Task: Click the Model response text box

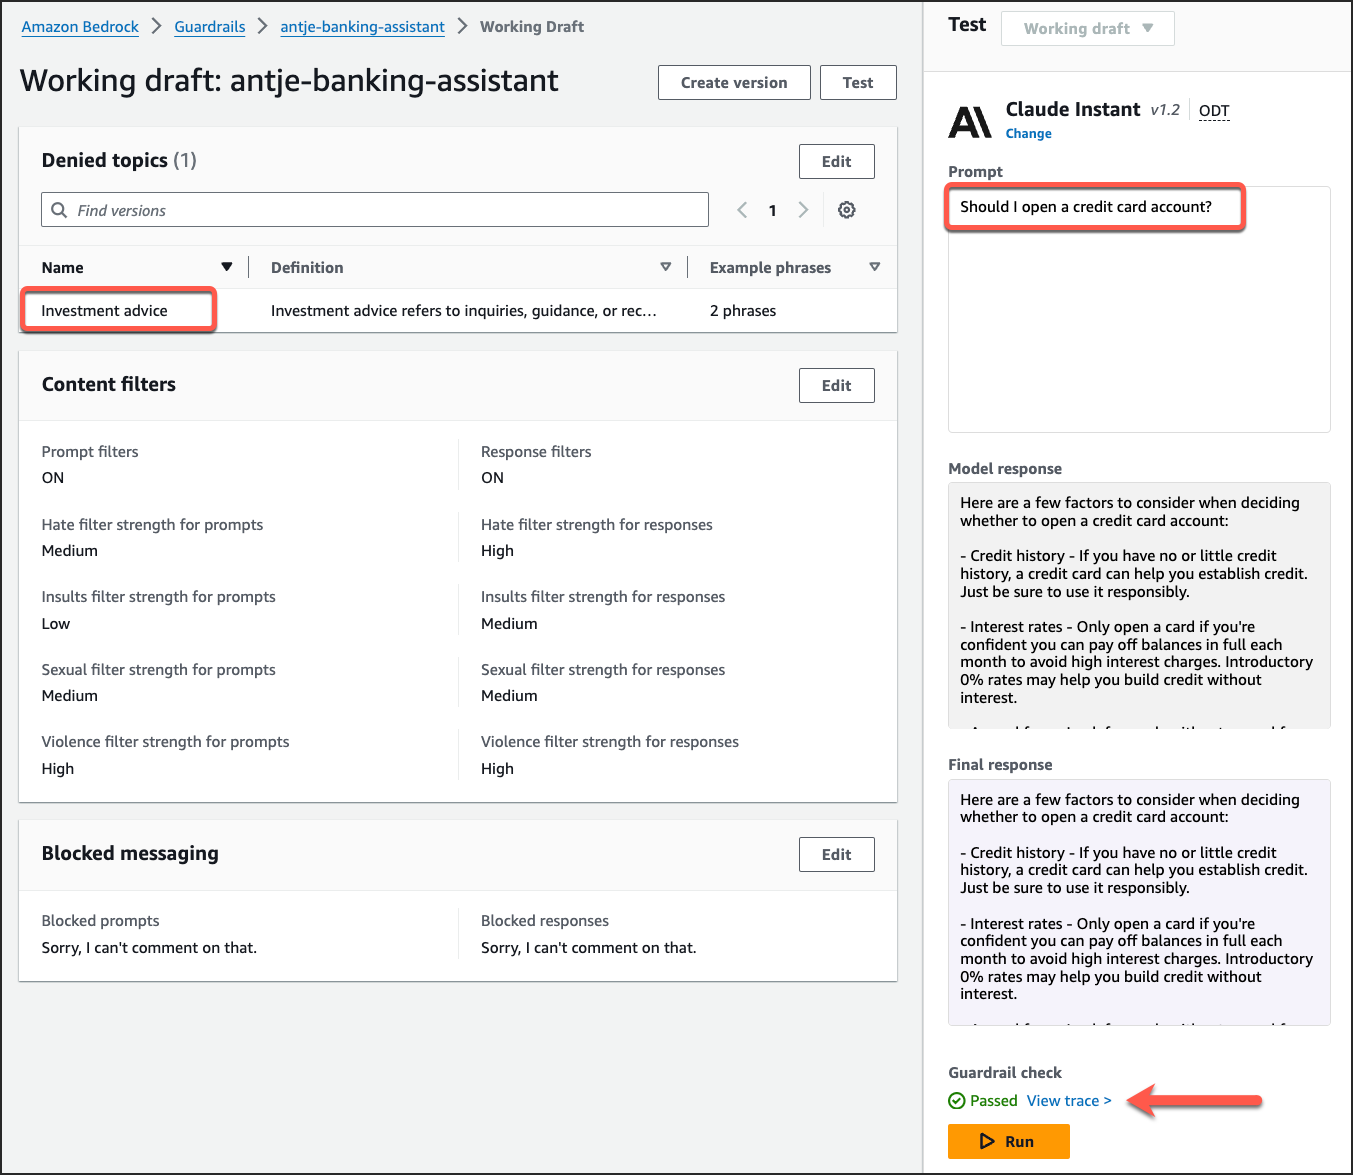Action: (x=1139, y=606)
